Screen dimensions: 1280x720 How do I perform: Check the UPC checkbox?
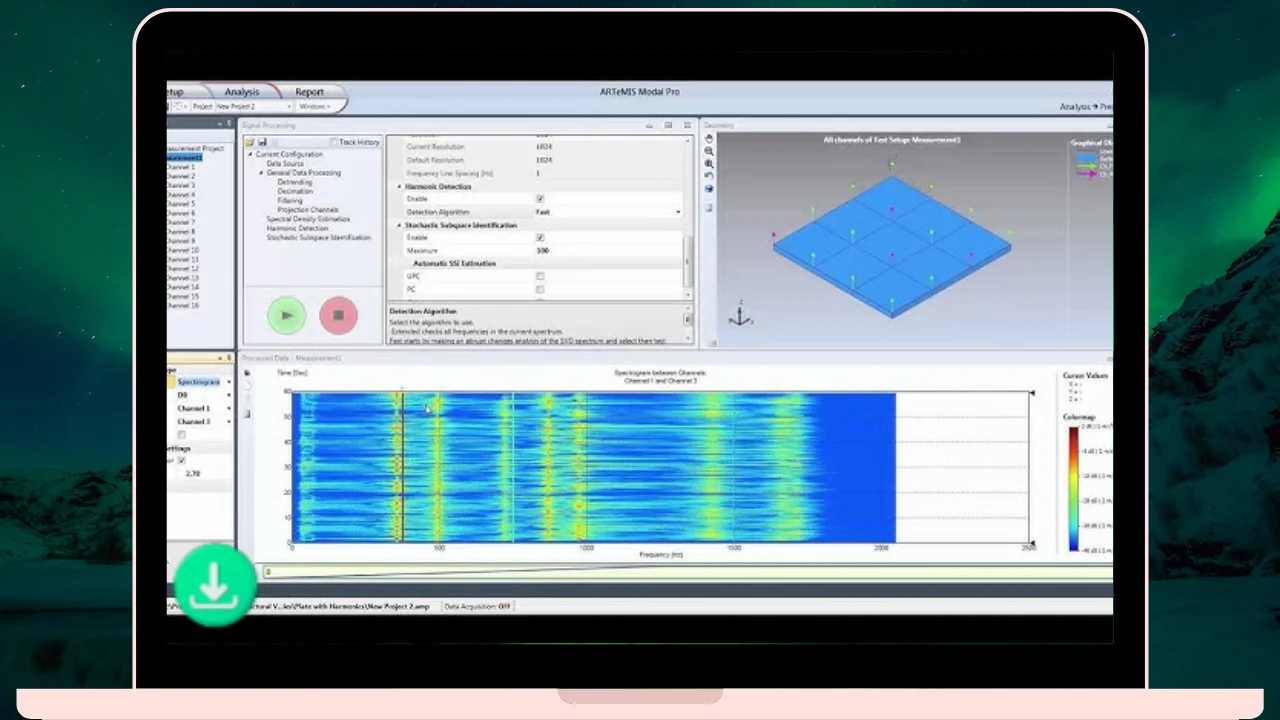pos(540,276)
